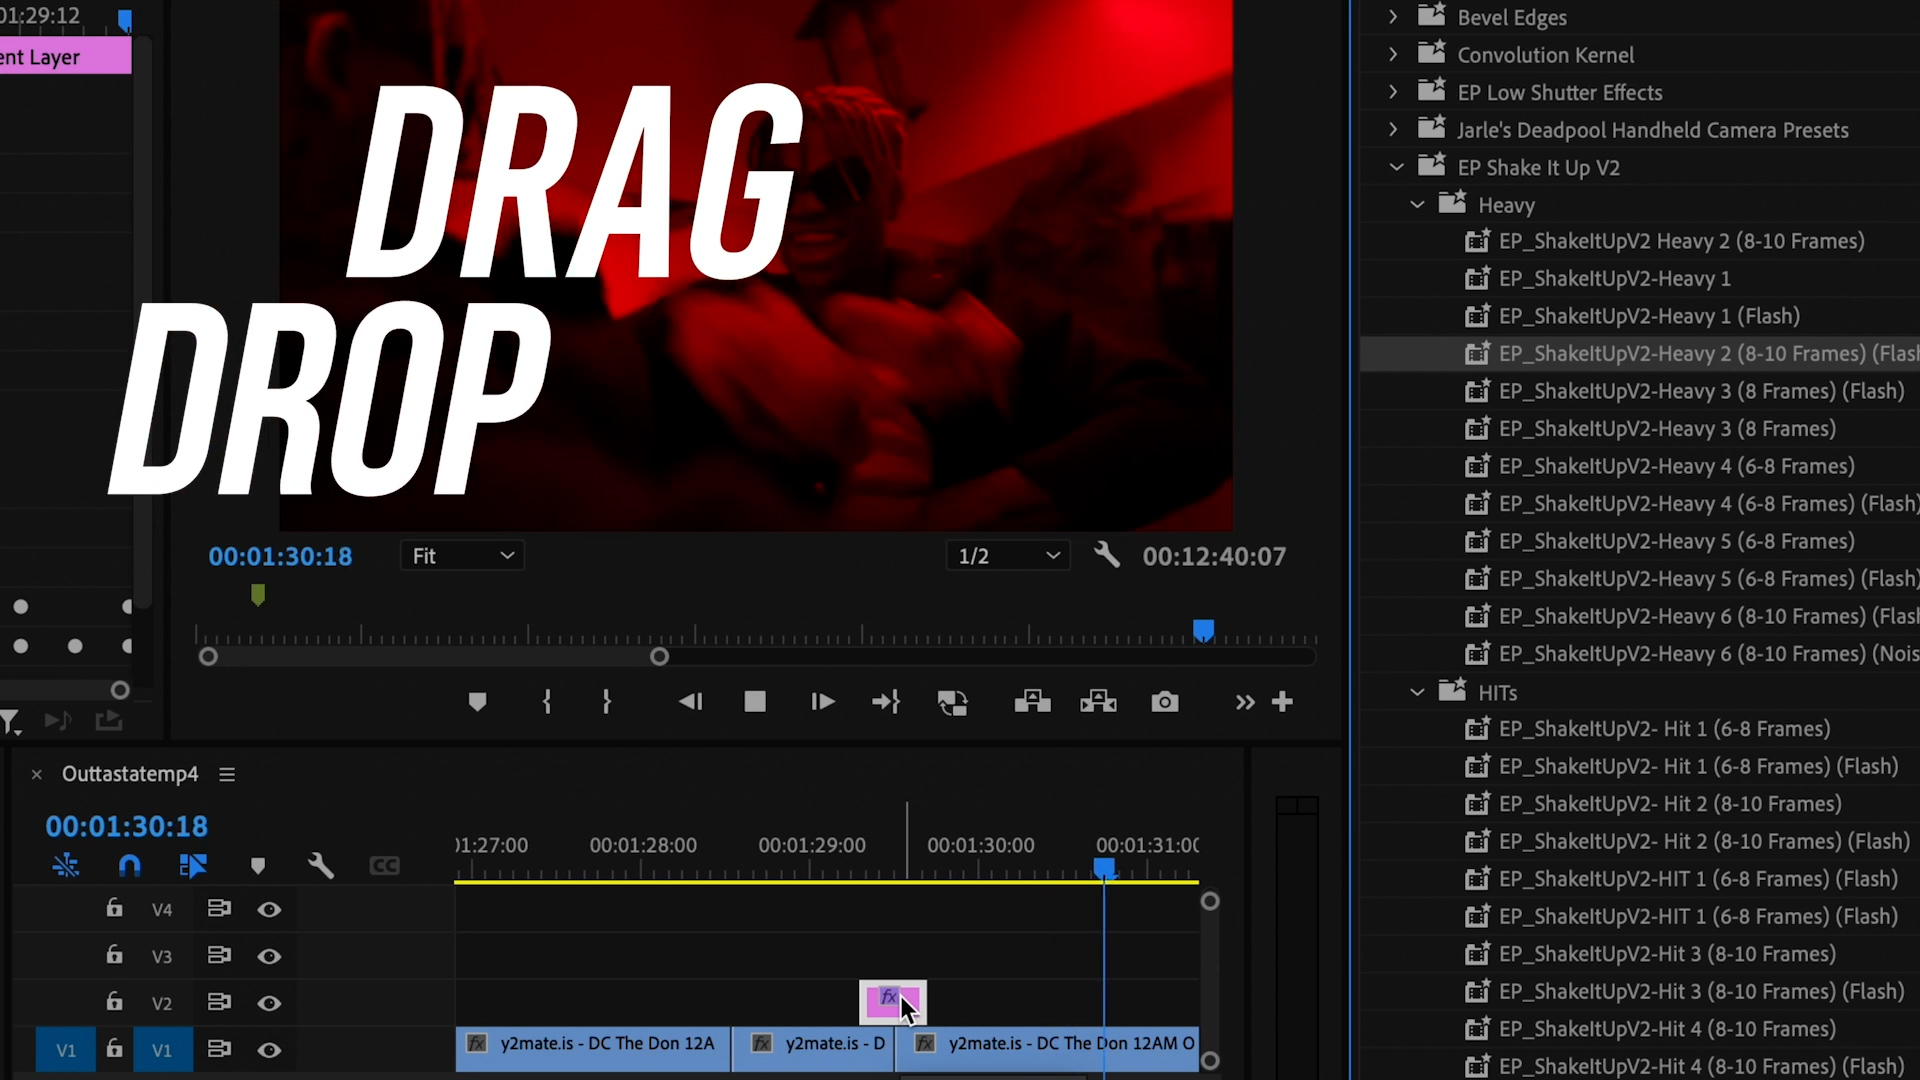Open the Fit zoom level dropdown
The height and width of the screenshot is (1080, 1920).
click(x=462, y=556)
